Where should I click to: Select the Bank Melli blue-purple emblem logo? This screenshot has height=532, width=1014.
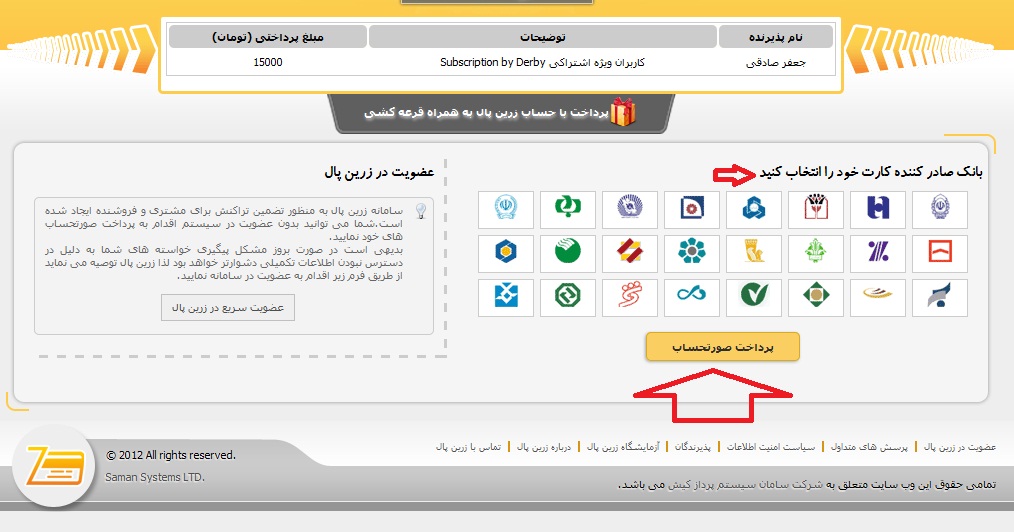point(940,209)
